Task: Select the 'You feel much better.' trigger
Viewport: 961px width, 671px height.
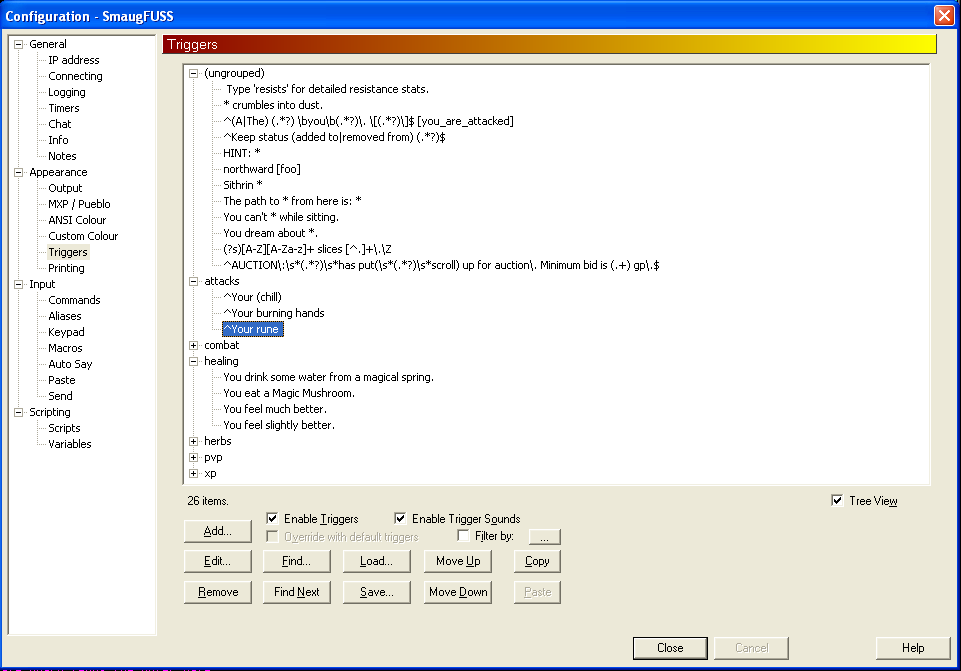Action: (x=275, y=409)
